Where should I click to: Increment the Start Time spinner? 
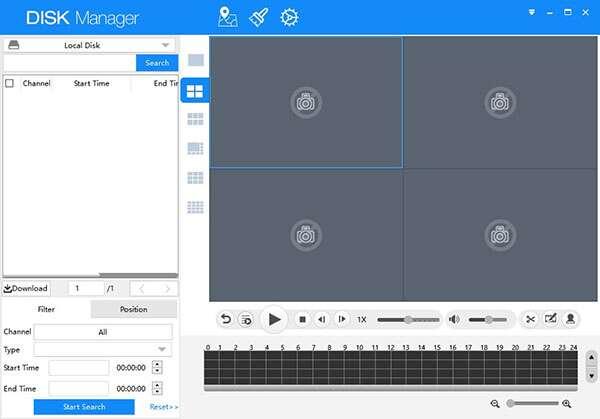click(x=159, y=364)
